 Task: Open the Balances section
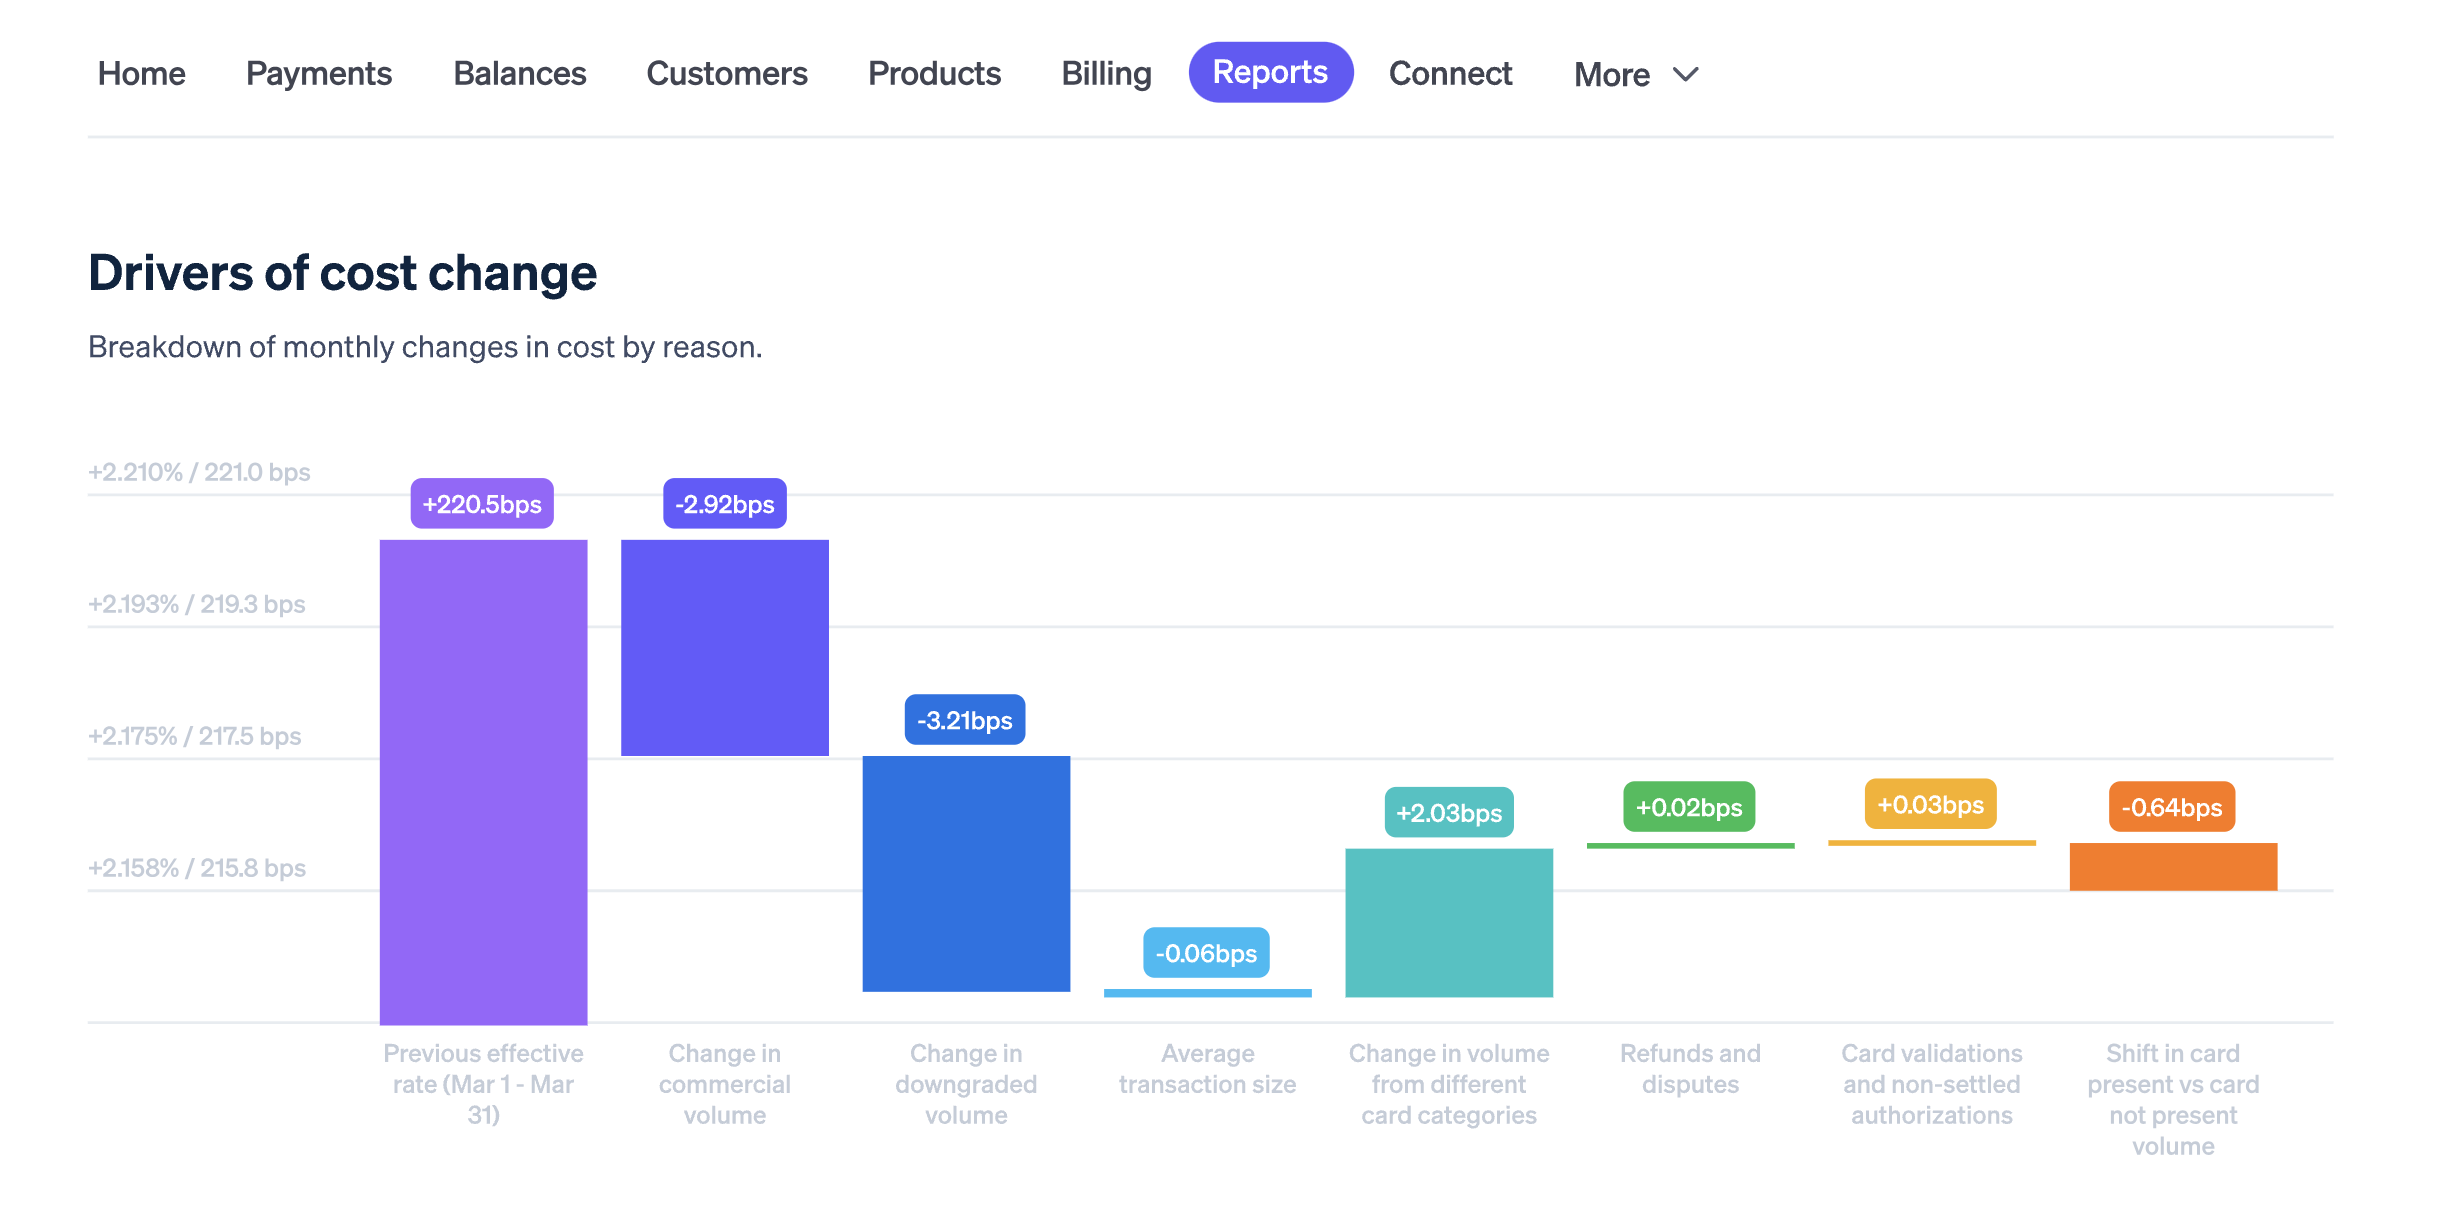coord(518,70)
